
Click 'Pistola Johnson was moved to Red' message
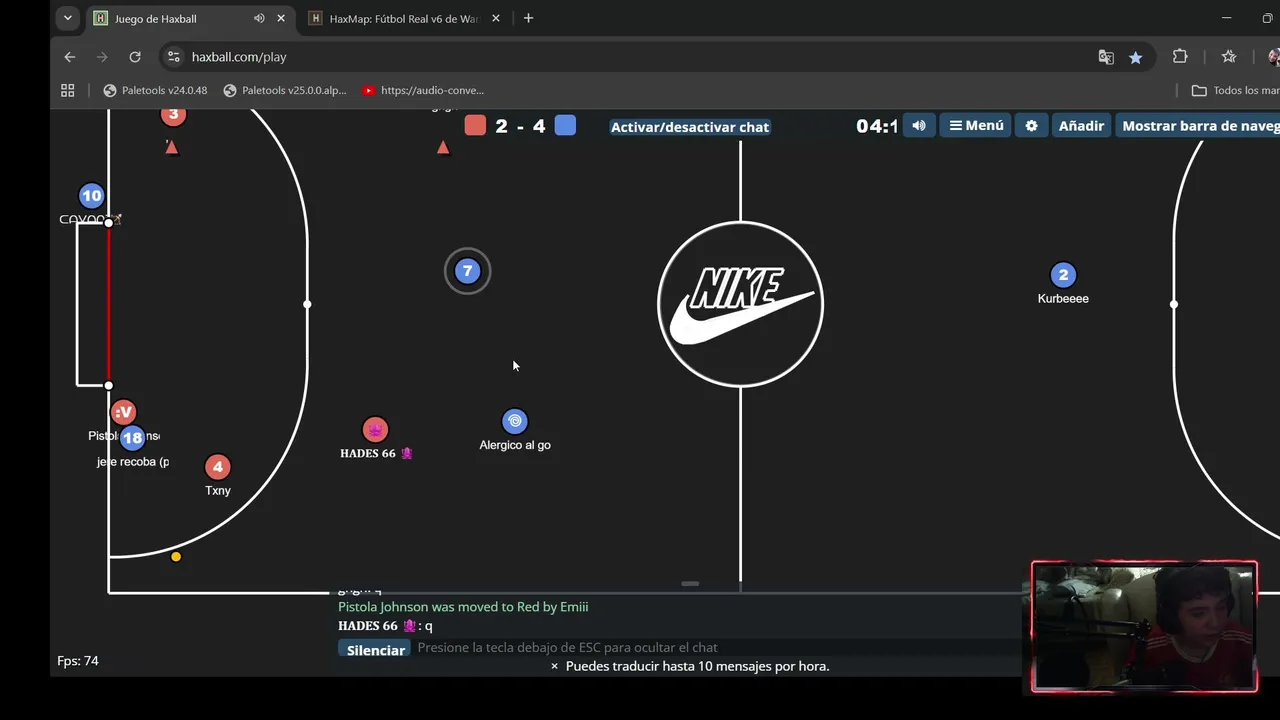point(463,607)
